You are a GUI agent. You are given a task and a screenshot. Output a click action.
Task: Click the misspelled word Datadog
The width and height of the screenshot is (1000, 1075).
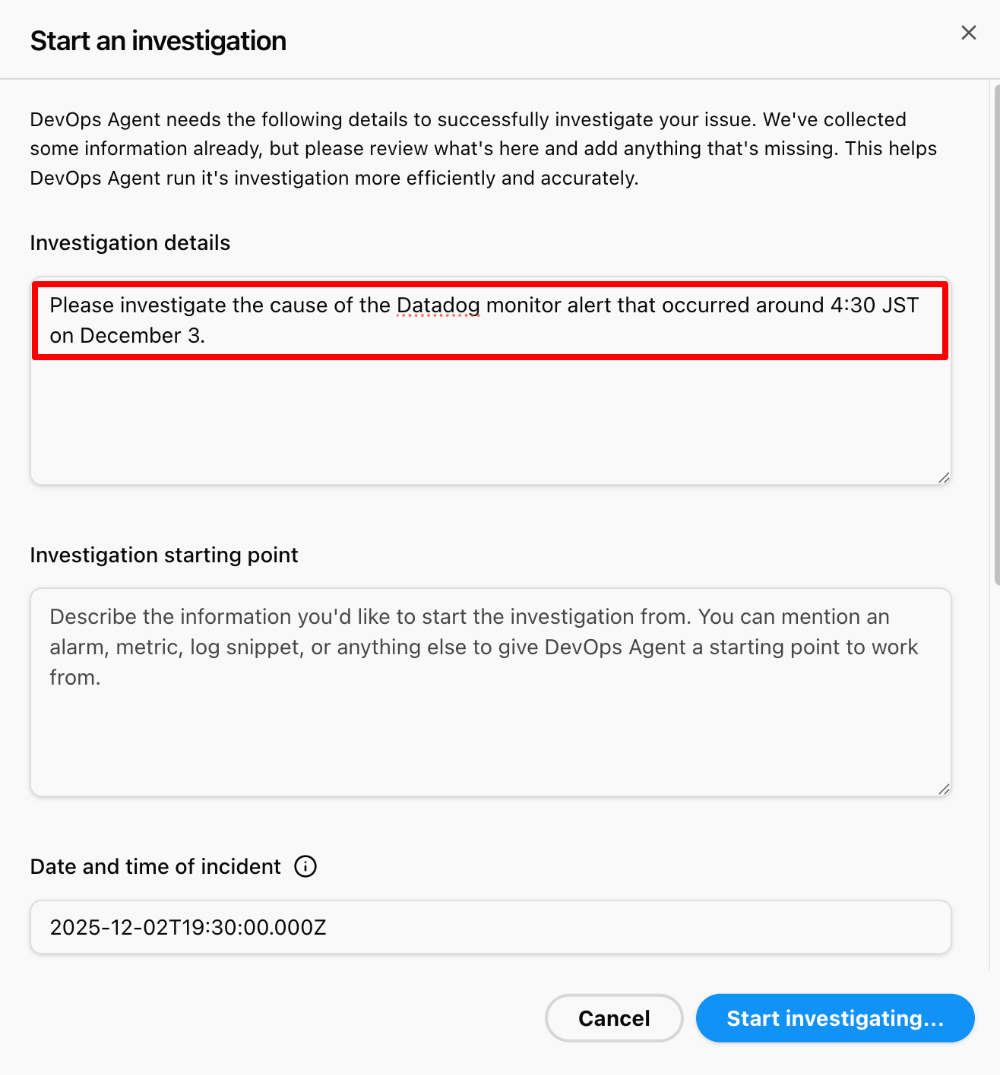438,305
